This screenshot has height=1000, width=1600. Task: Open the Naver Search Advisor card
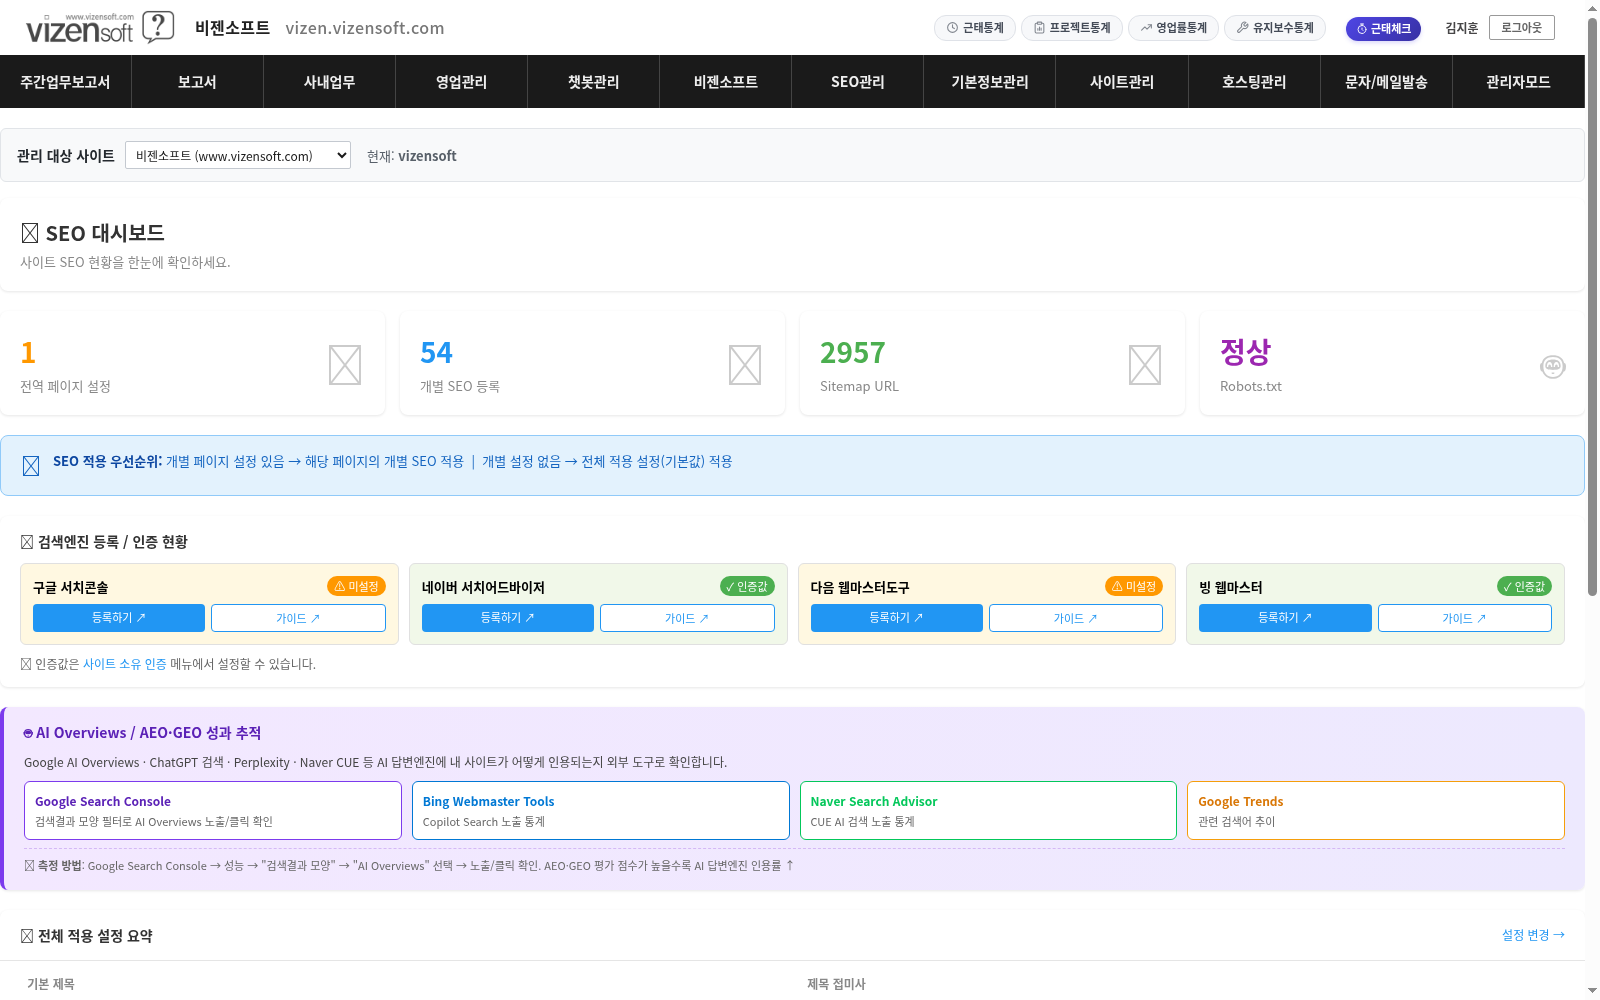click(x=988, y=811)
